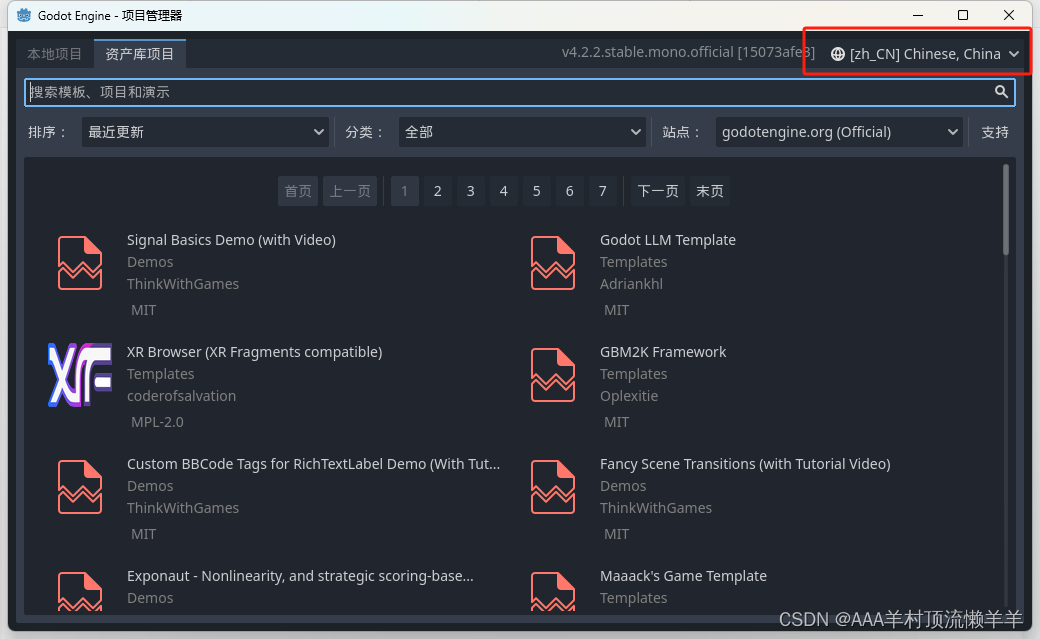Open XR Browser (XR Fragments compatible) title

click(x=255, y=352)
